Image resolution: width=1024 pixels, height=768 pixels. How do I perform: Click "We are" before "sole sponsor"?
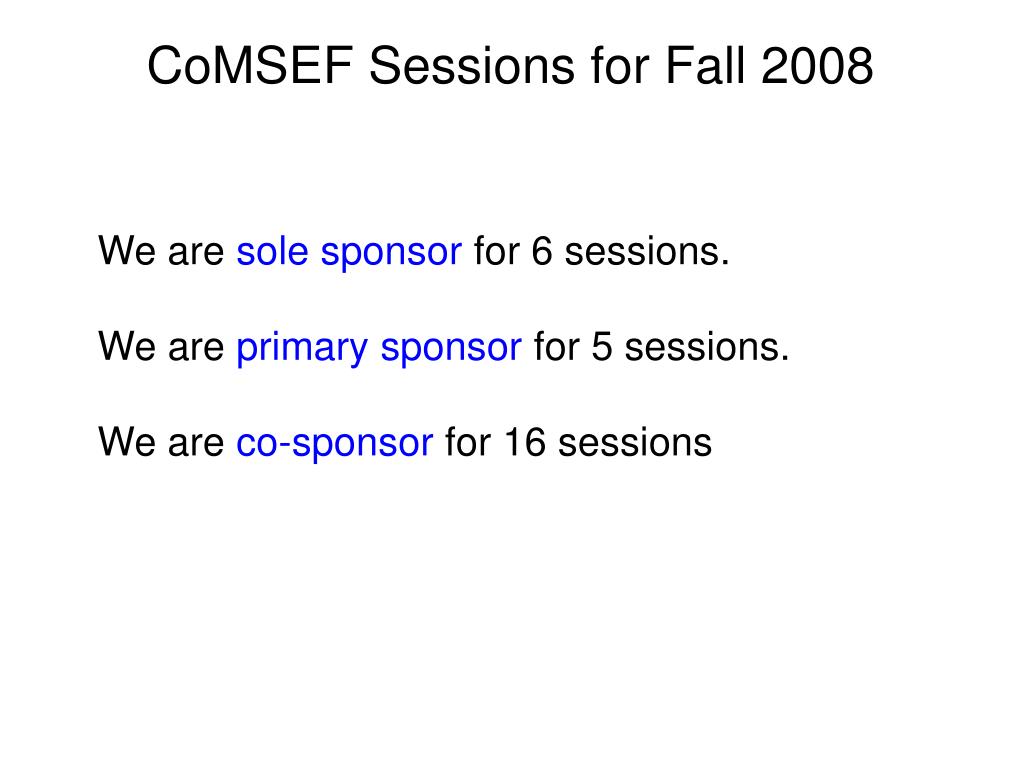tap(161, 251)
